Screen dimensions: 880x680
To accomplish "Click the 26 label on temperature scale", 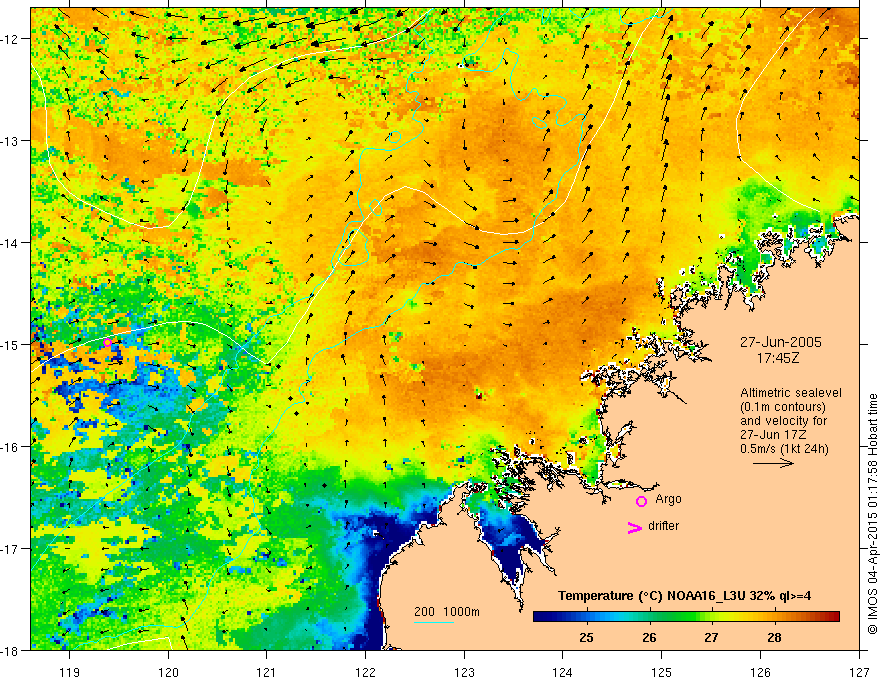I will click(x=649, y=637).
